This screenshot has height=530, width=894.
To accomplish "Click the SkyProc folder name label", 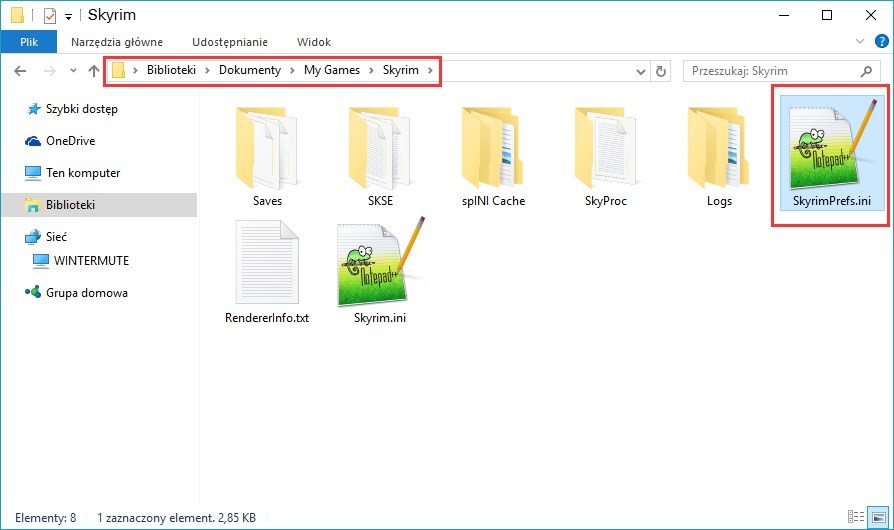I will click(x=606, y=201).
